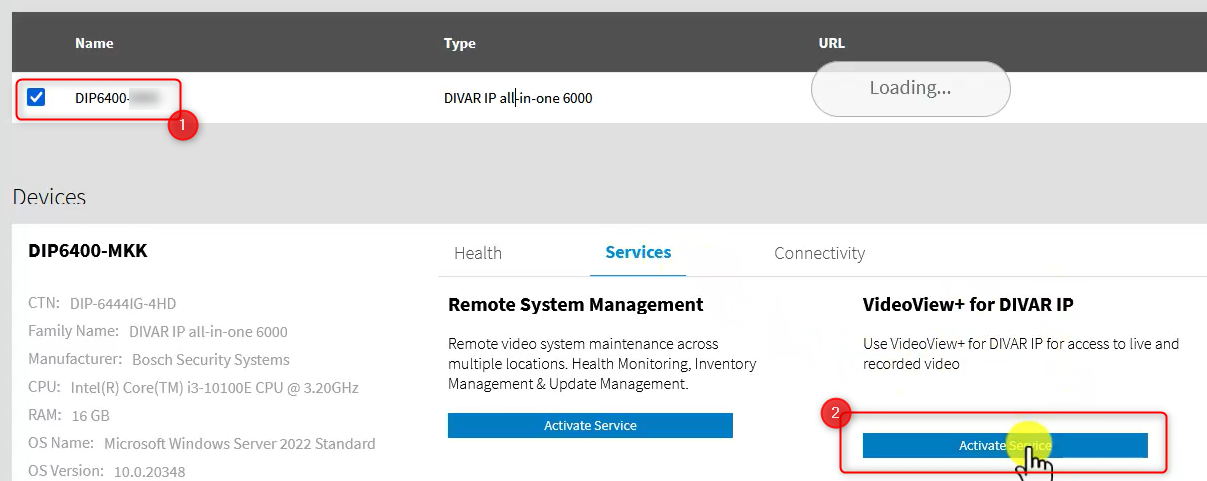
Task: Click the Remote System Management heading
Action: point(576,304)
